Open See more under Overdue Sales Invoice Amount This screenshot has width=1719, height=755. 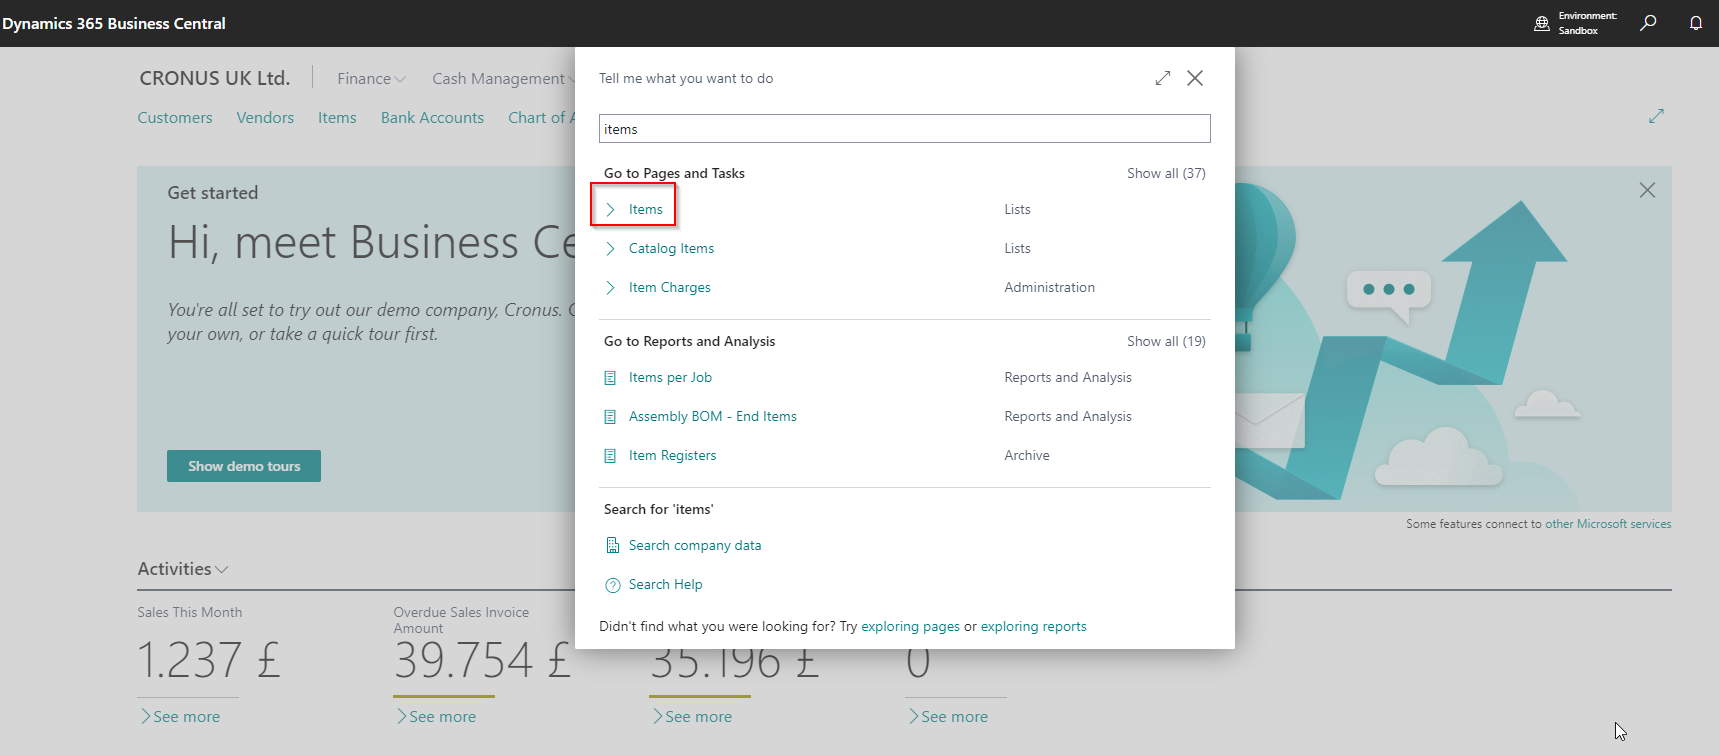[x=436, y=716]
